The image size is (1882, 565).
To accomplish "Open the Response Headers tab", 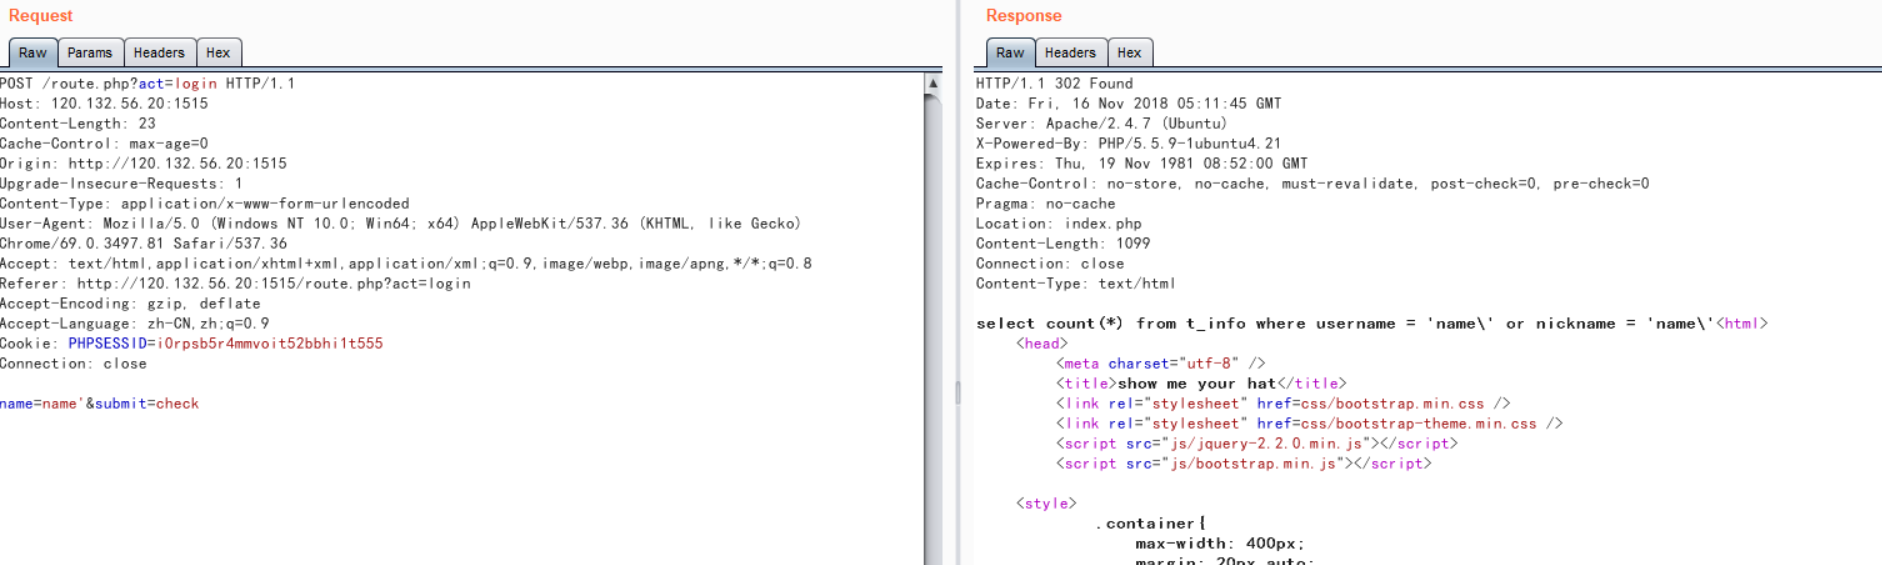I will click(1070, 53).
